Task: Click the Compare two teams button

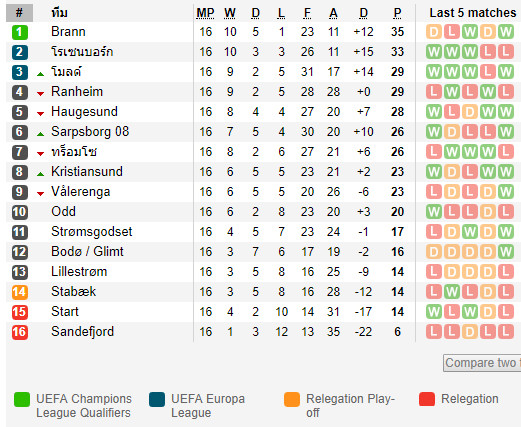Action: pos(482,363)
